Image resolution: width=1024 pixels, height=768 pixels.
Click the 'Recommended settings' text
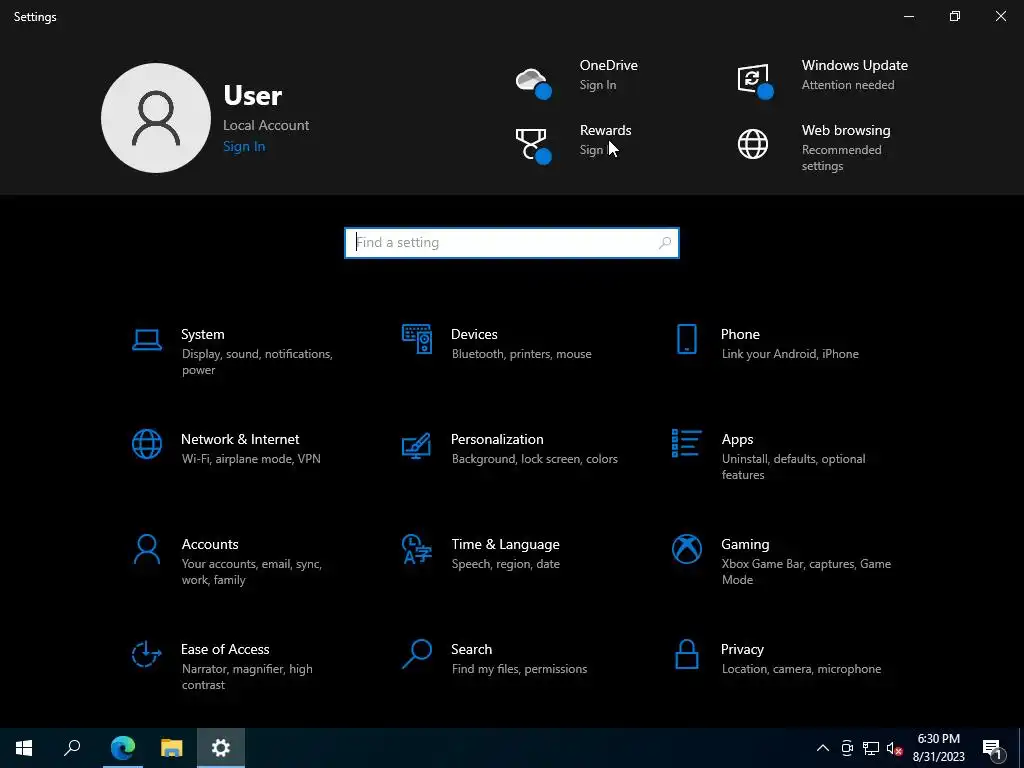[x=841, y=158]
